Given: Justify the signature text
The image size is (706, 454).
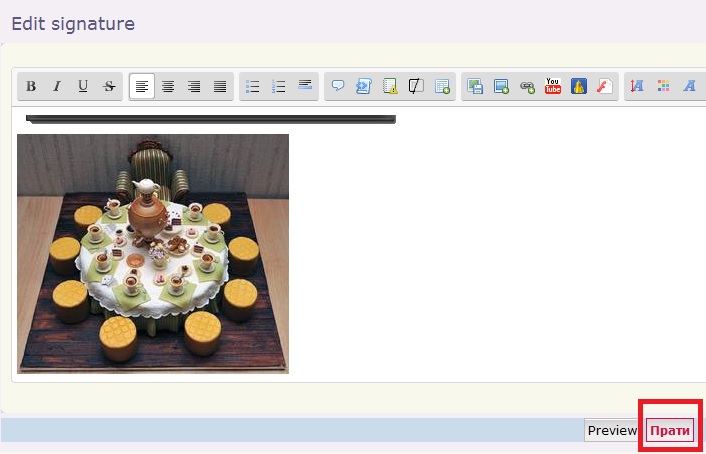Looking at the screenshot, I should pos(220,86).
